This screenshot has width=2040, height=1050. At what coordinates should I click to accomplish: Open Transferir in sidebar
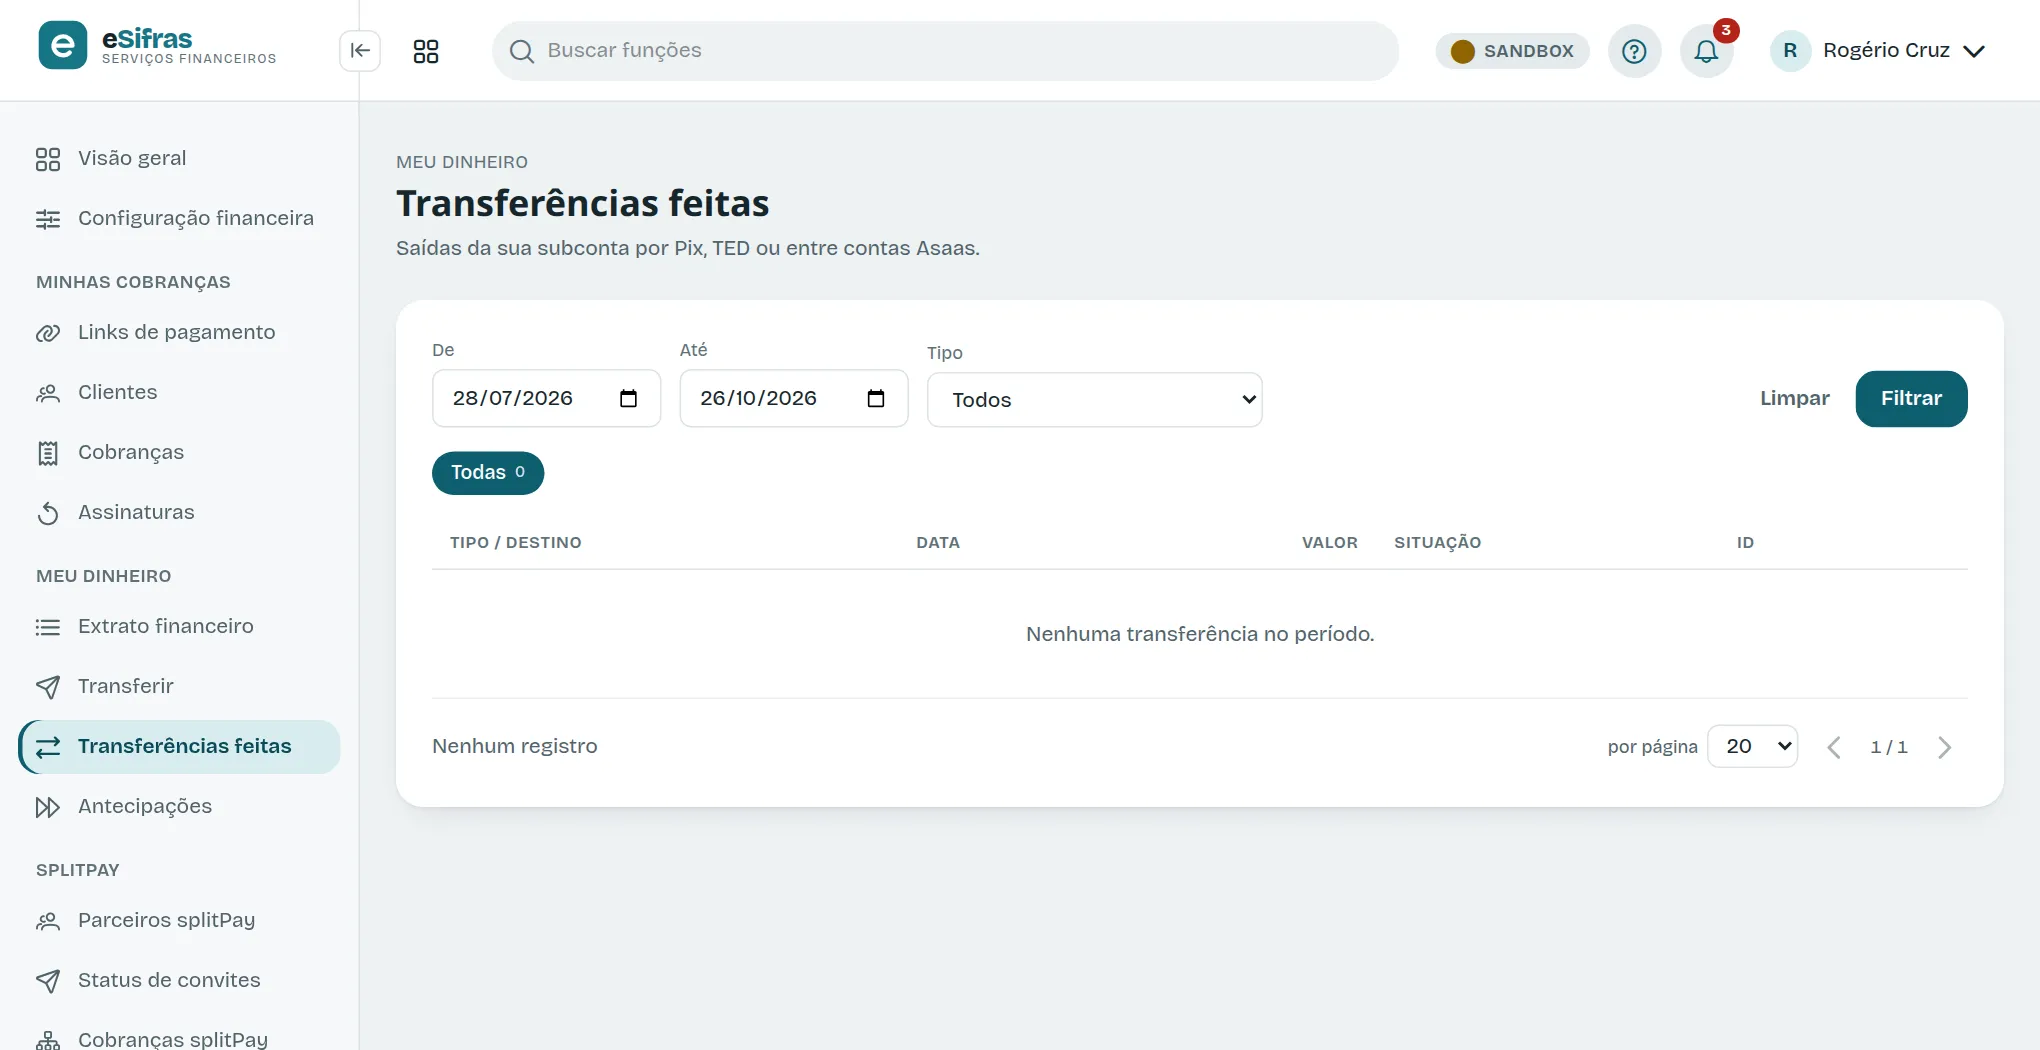pyautogui.click(x=180, y=687)
